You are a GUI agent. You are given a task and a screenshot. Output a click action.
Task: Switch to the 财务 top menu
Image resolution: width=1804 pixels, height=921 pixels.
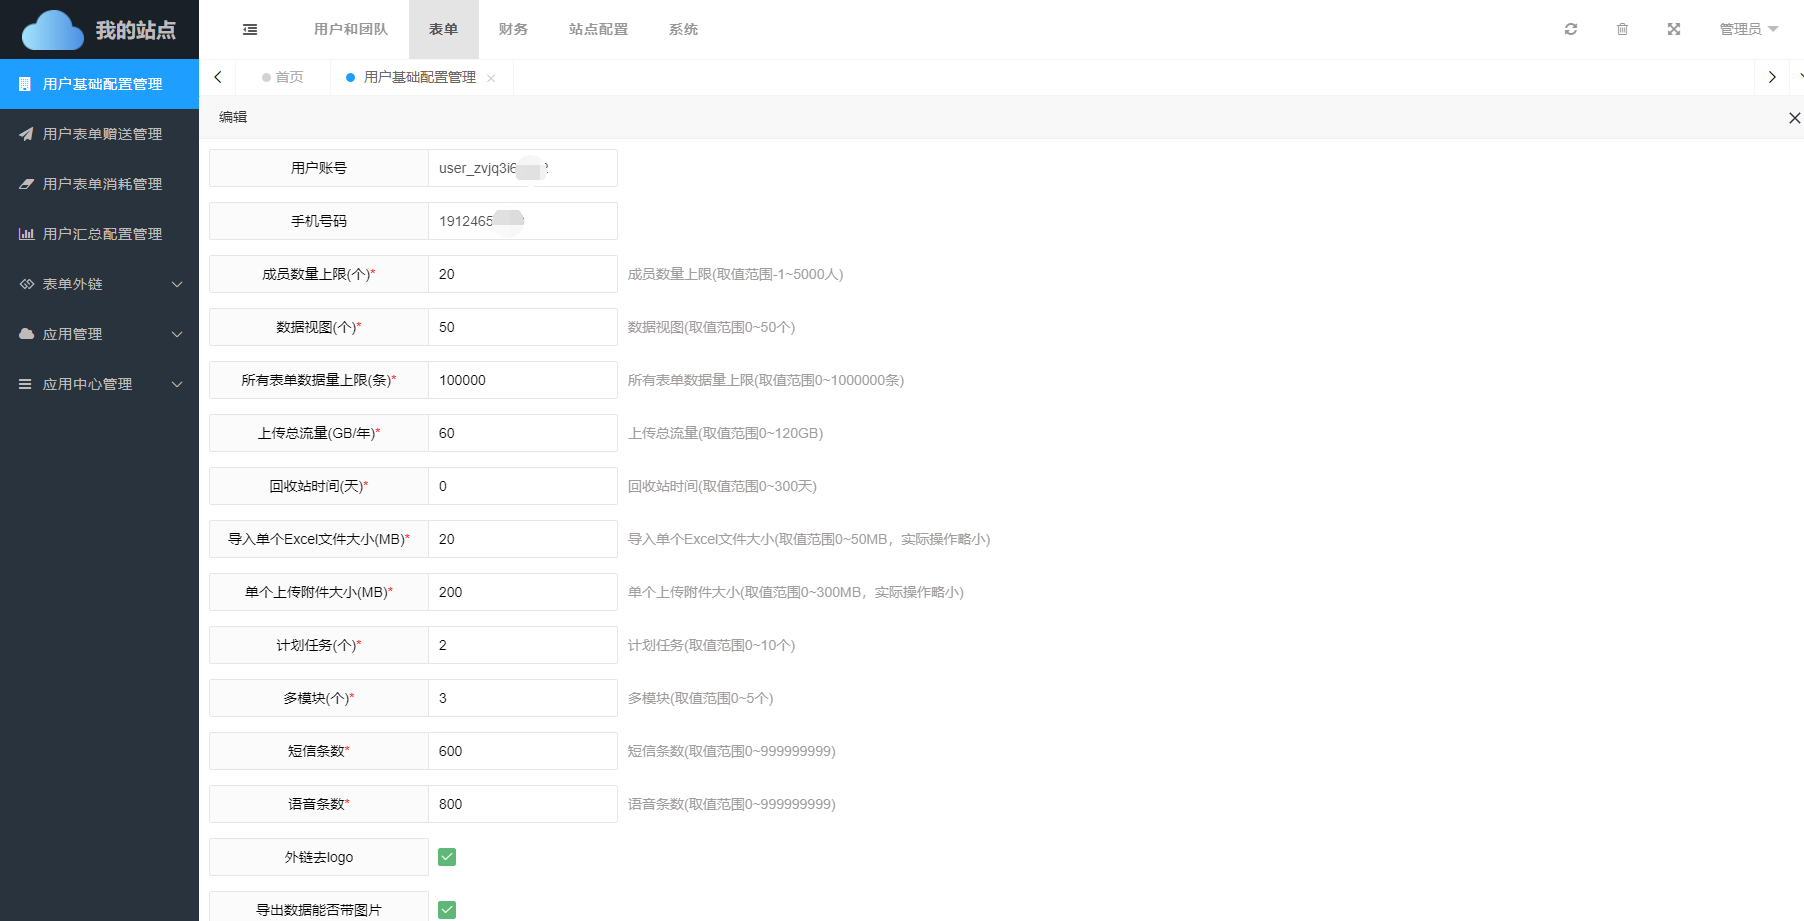coord(513,29)
